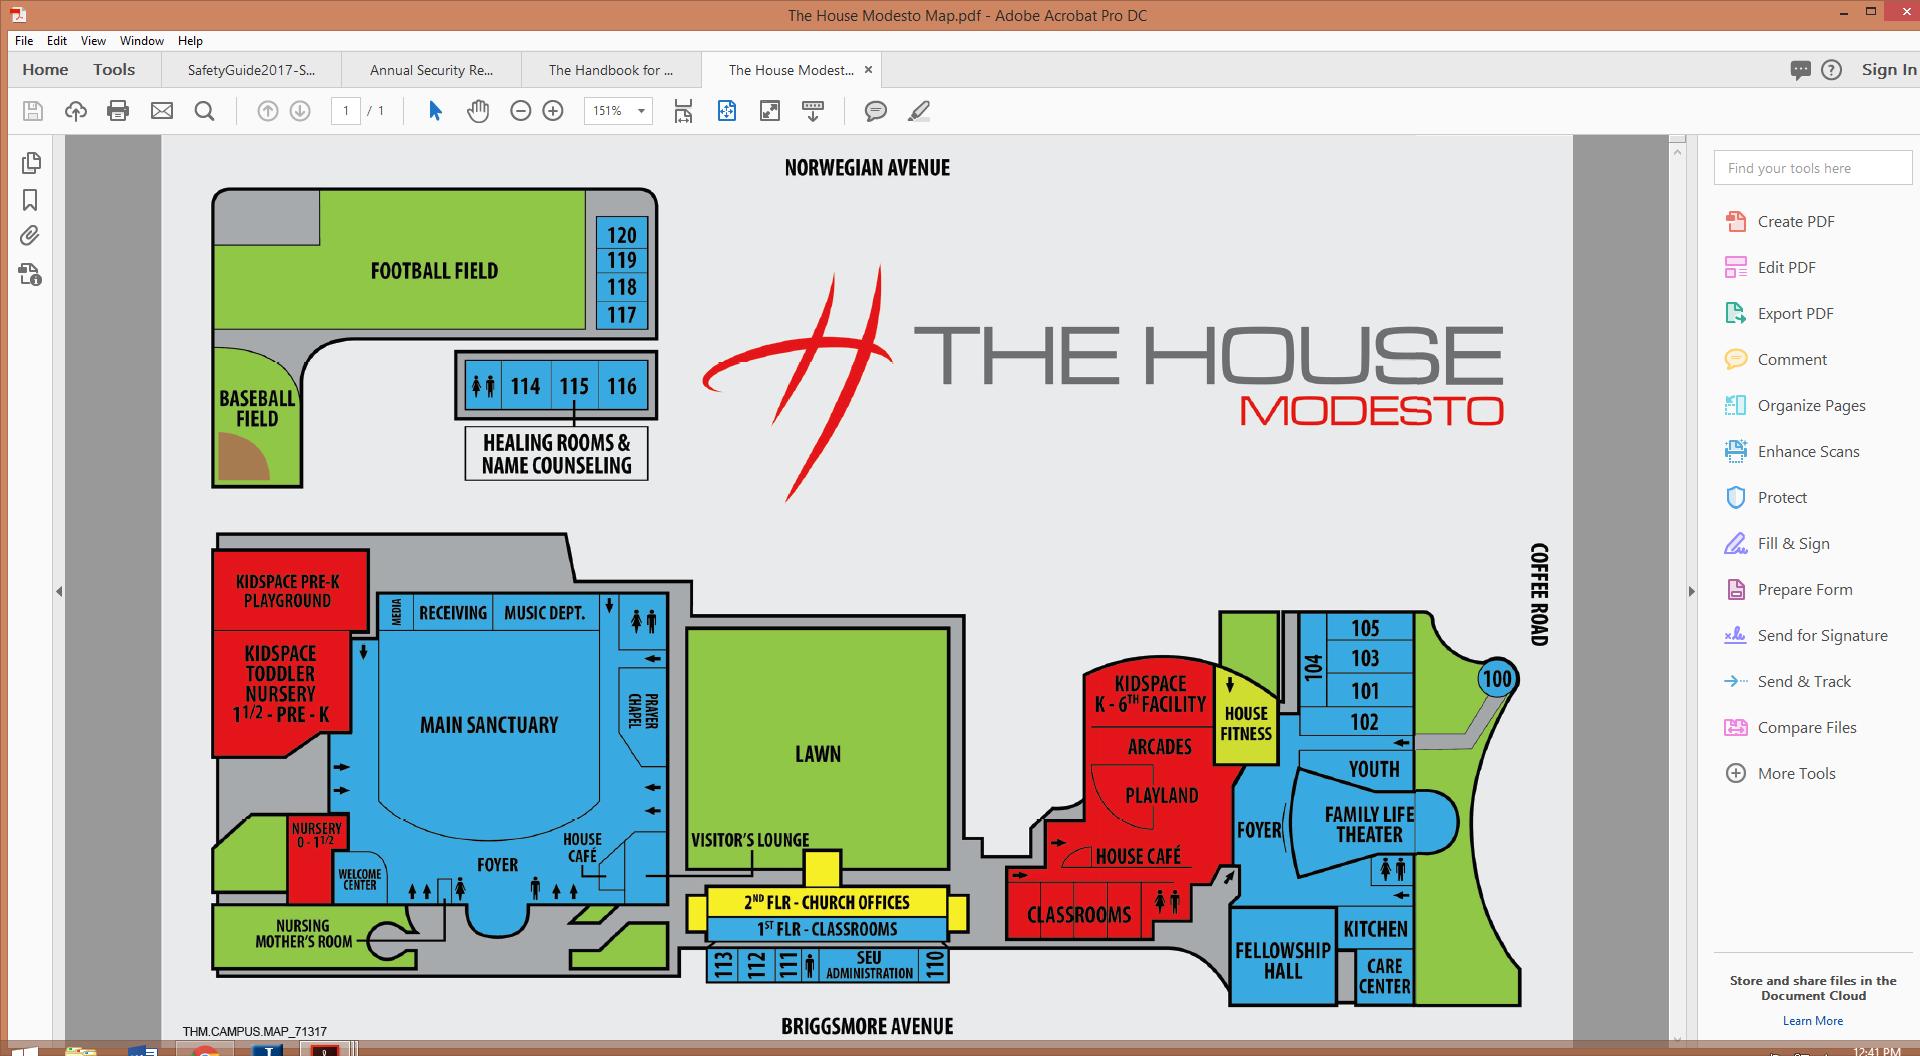Viewport: 1920px width, 1056px height.
Task: Close The House Modesto tab
Action: 868,70
